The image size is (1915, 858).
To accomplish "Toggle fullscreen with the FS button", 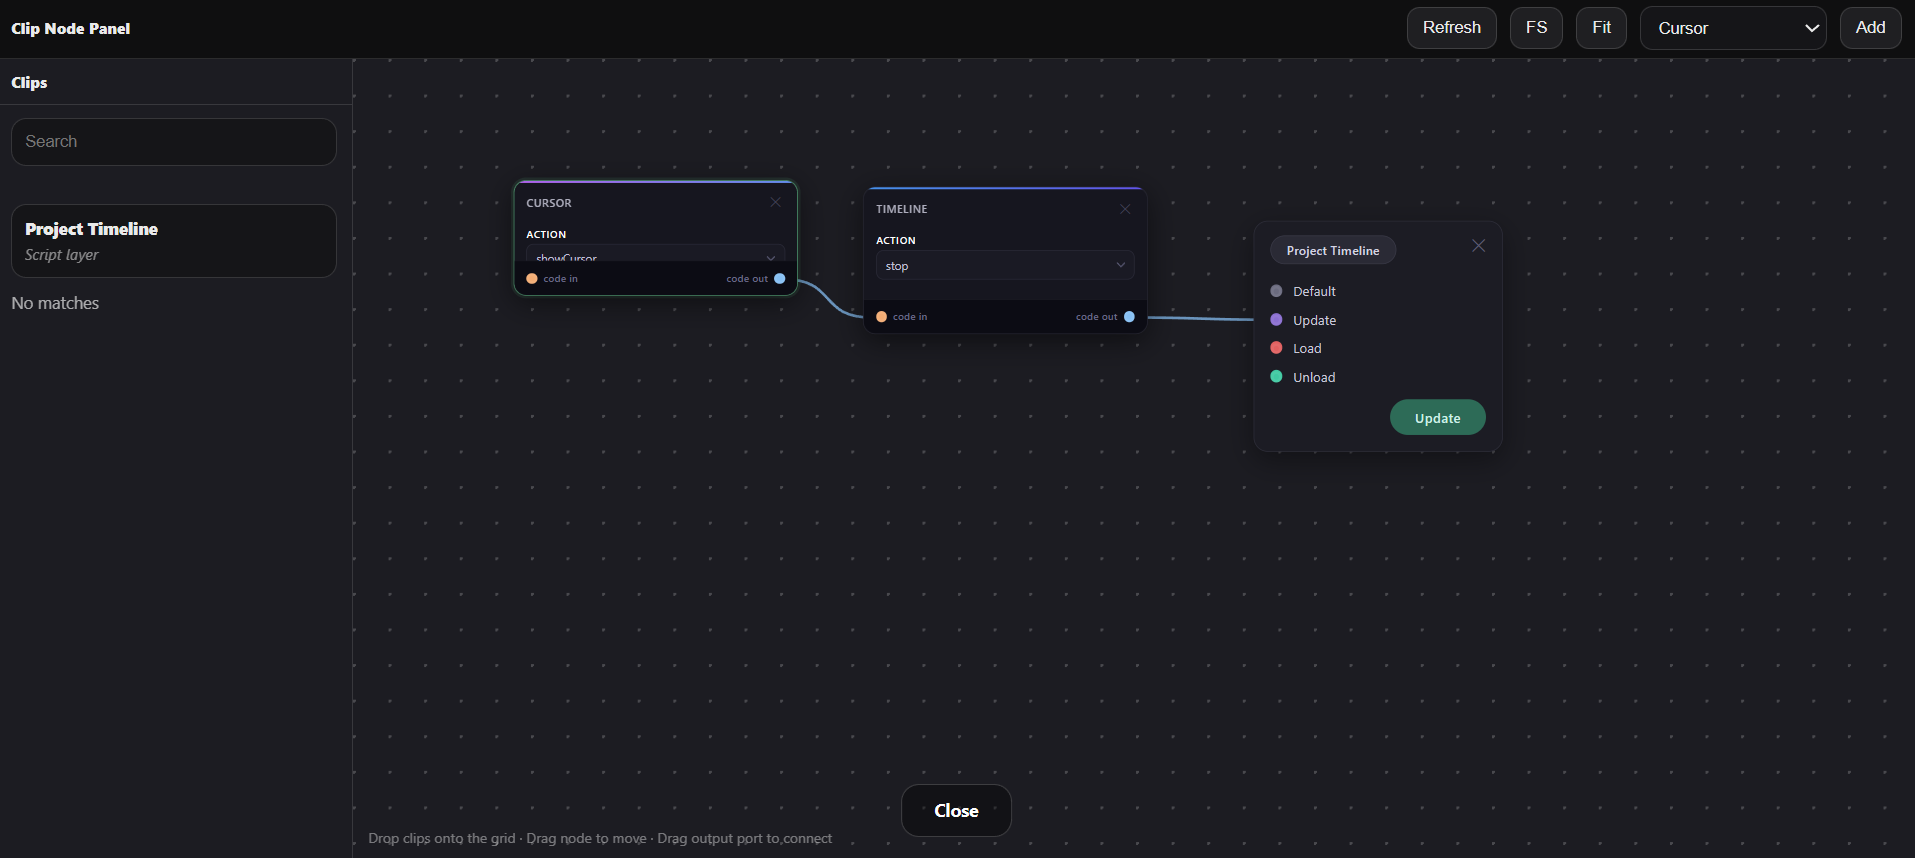I will pos(1536,28).
